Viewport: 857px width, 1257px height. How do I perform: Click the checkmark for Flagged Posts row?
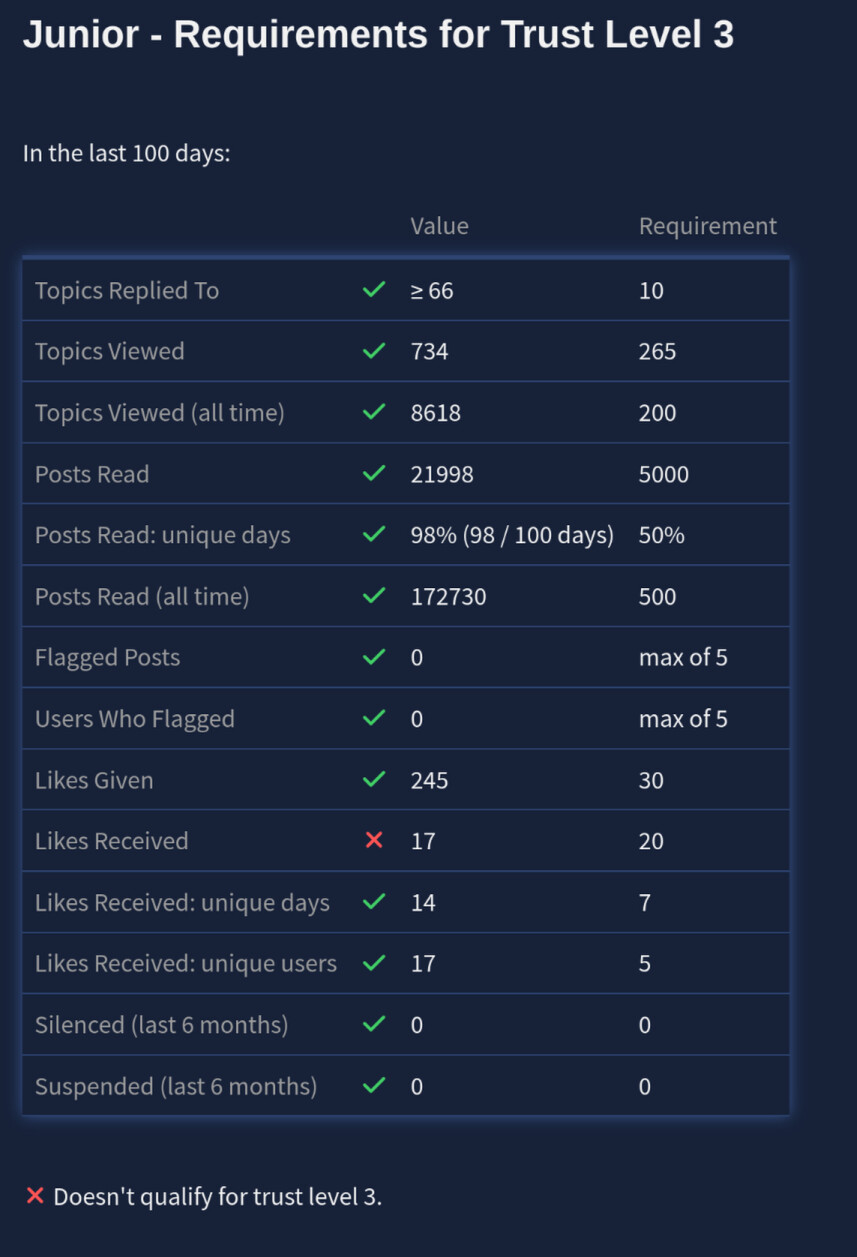[x=374, y=657]
